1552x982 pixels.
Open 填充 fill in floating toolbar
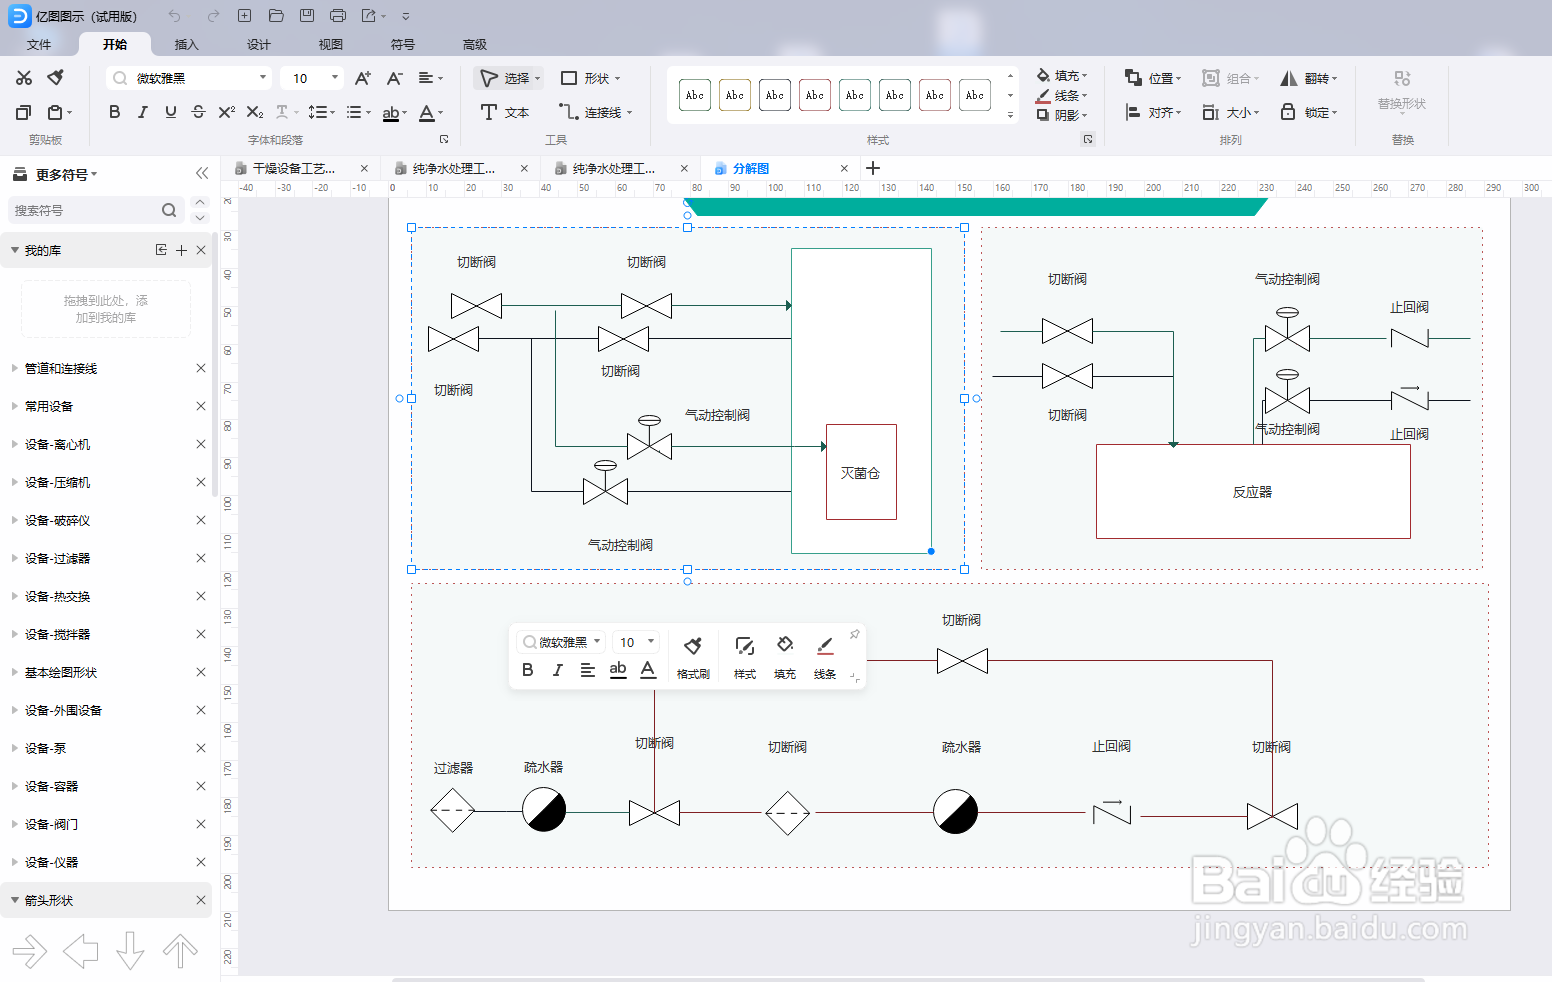(x=785, y=655)
